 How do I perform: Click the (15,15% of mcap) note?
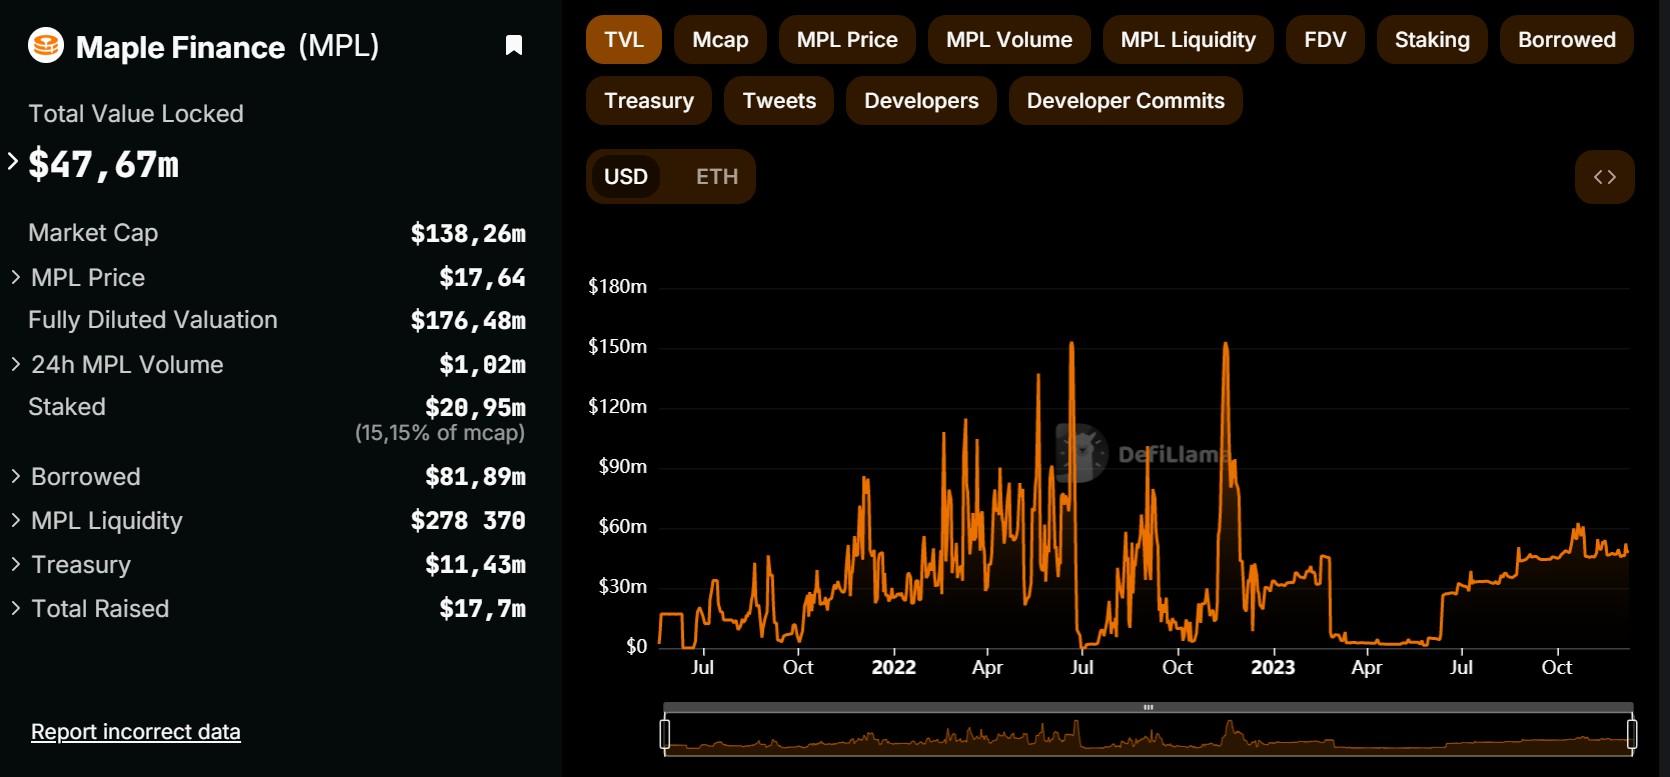[440, 433]
